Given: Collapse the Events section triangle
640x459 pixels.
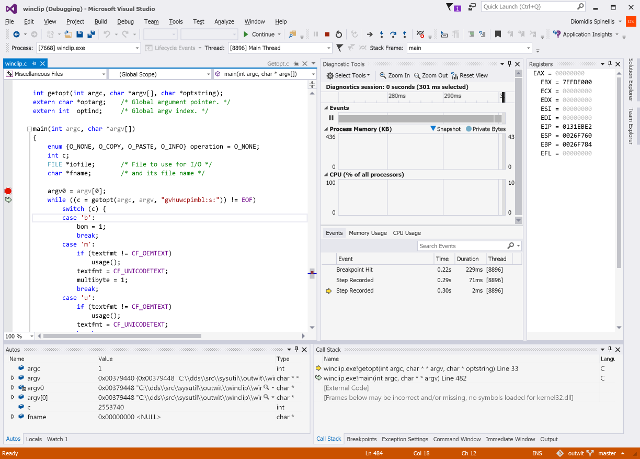Looking at the screenshot, I should pyautogui.click(x=326, y=108).
